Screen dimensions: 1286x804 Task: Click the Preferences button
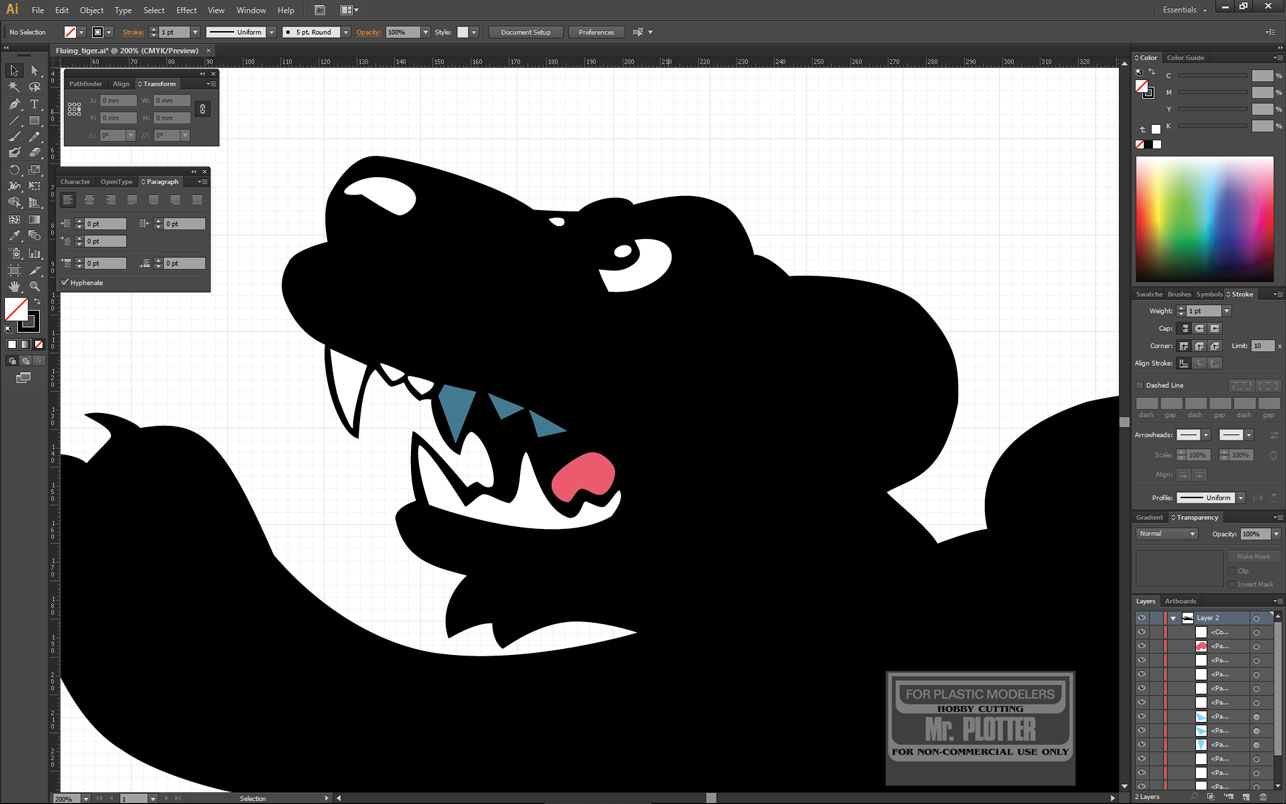[x=596, y=32]
